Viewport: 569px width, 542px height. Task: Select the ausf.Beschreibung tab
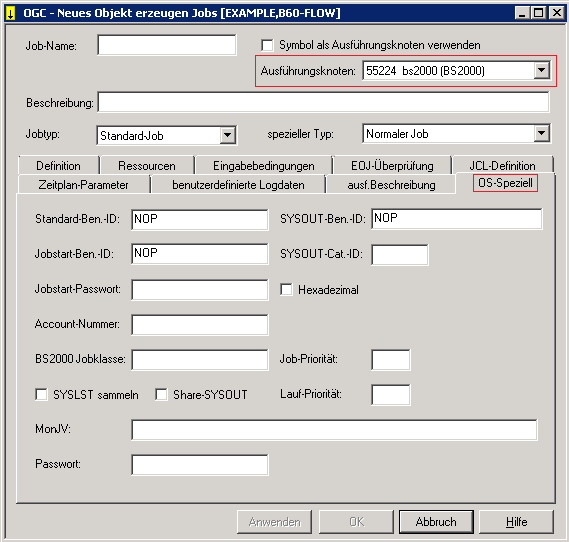(391, 185)
